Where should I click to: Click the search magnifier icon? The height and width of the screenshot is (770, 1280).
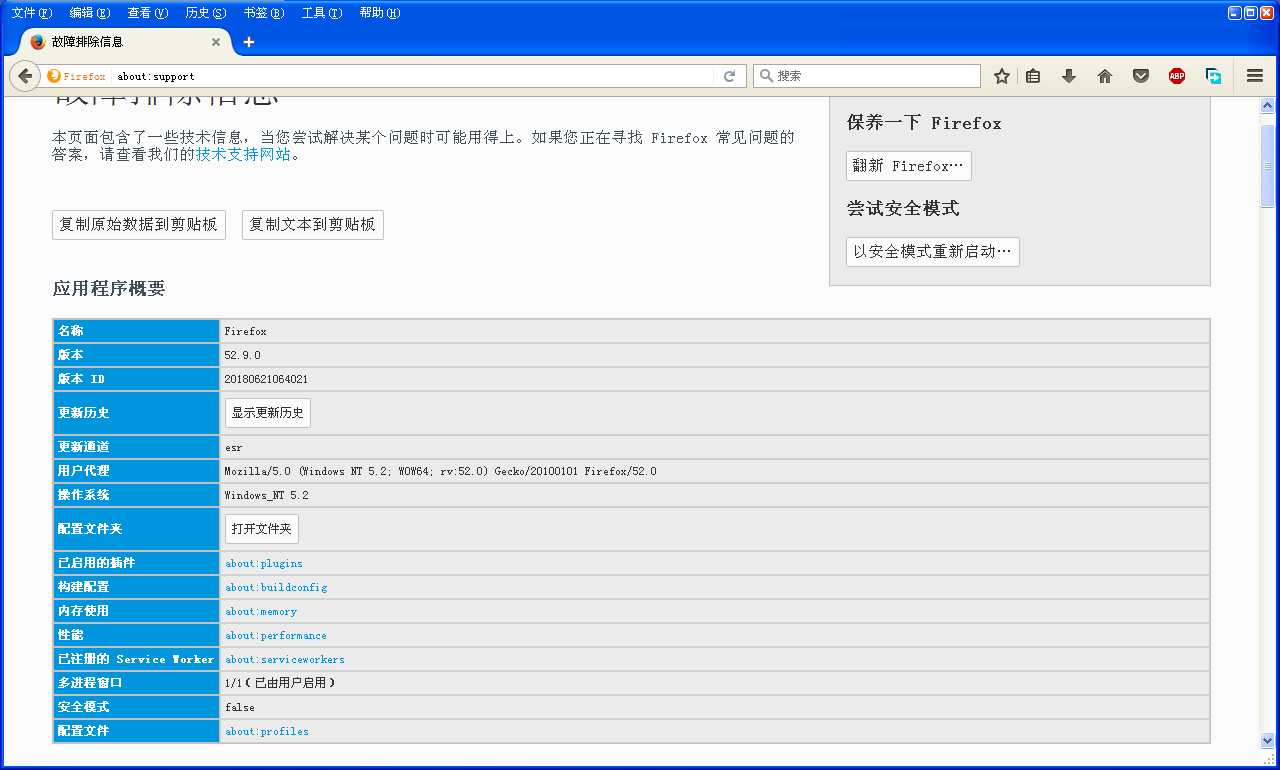tap(766, 76)
